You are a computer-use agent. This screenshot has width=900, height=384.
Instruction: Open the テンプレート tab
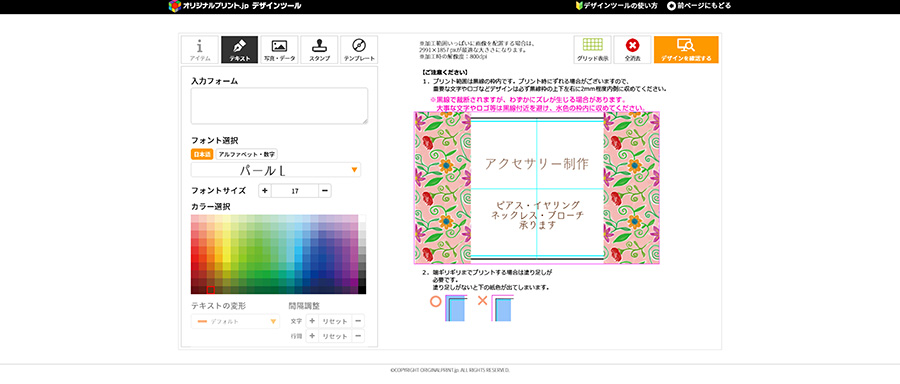(x=359, y=49)
